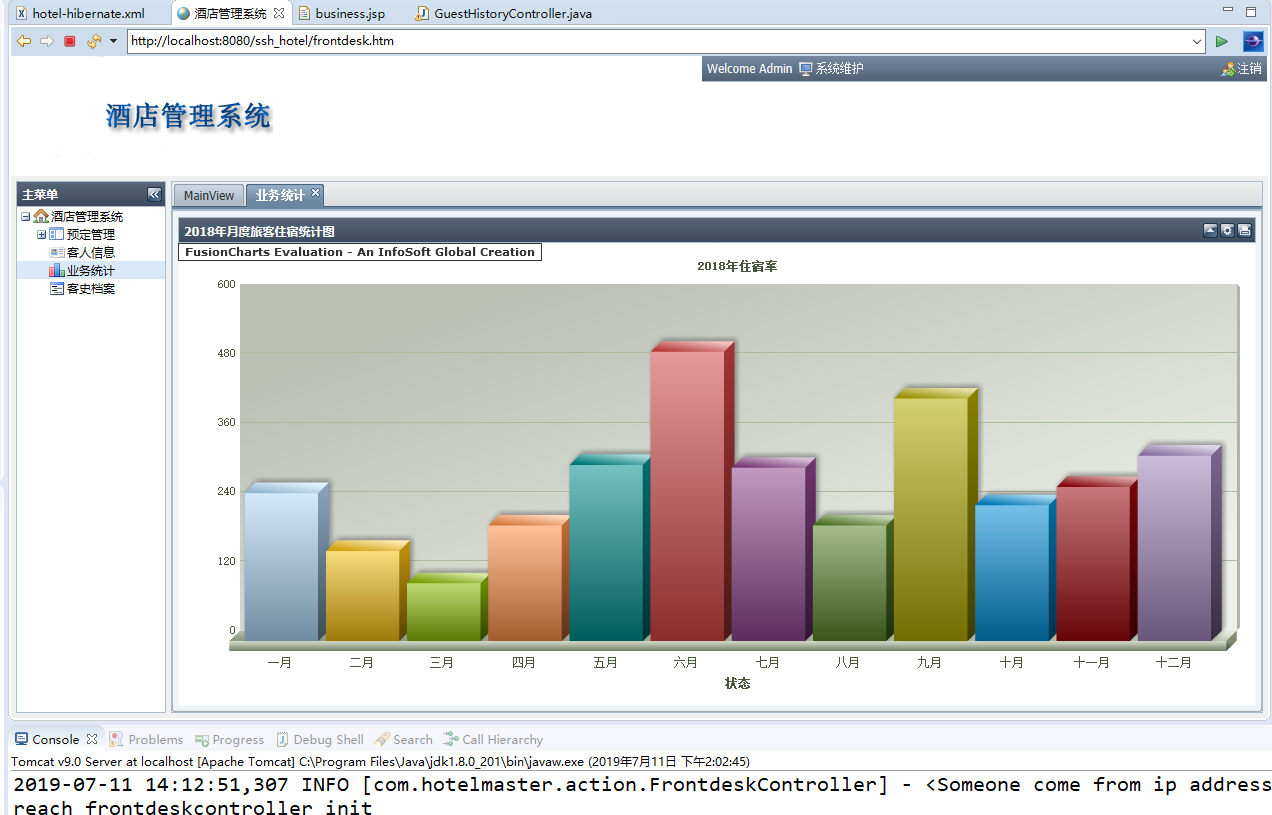Maximize the chart panel using rightmost header icon
The width and height of the screenshot is (1272, 815).
1244,231
